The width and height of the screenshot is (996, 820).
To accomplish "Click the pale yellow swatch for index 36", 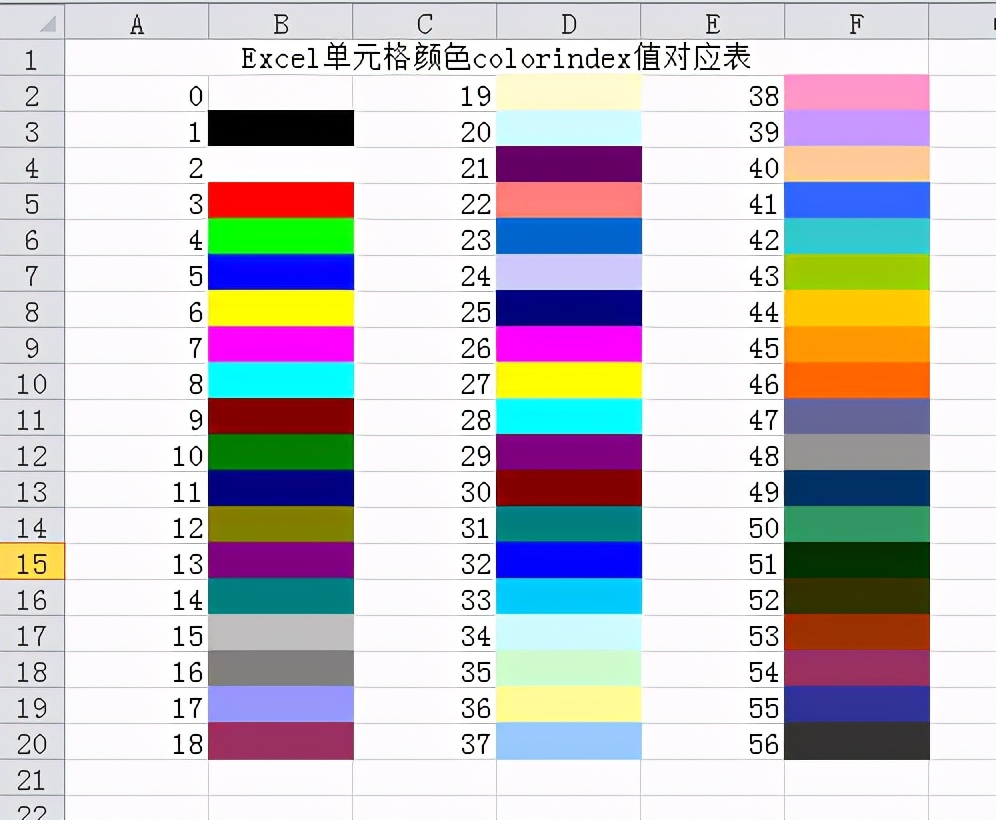I will [x=569, y=705].
